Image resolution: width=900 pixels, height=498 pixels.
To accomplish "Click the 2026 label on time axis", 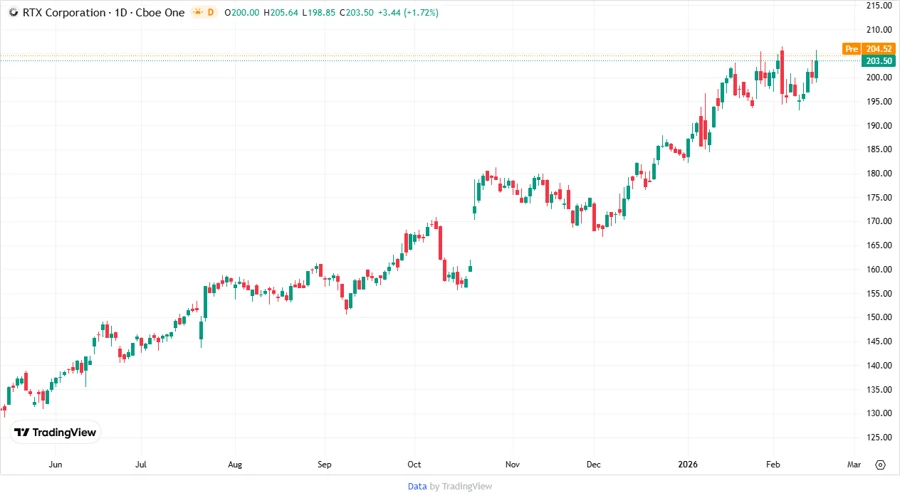I will pyautogui.click(x=688, y=464).
